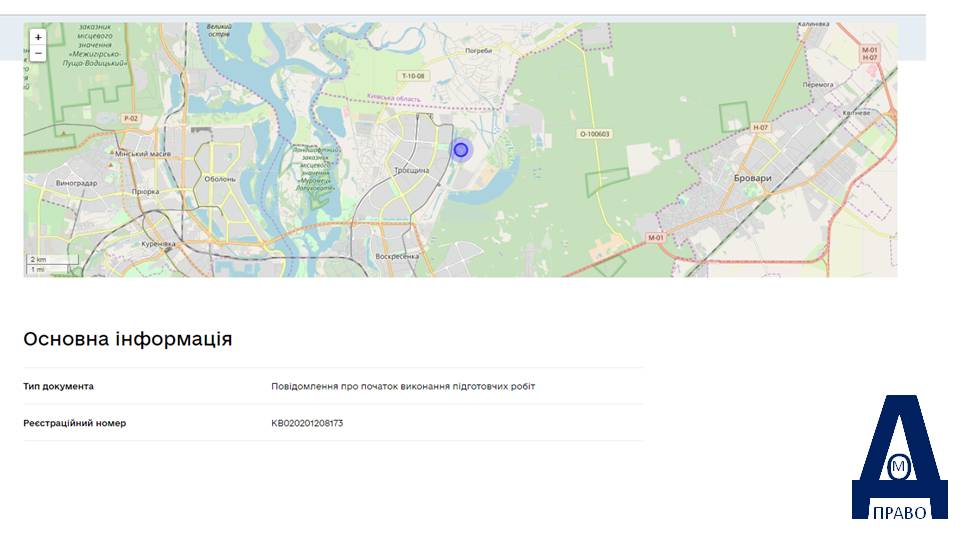Click the T-10-08 road shield
960x540 pixels.
pos(413,76)
